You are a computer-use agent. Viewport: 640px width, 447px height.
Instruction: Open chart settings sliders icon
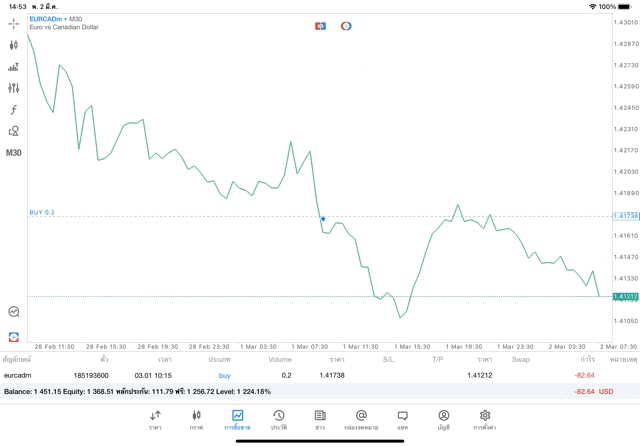pos(14,88)
